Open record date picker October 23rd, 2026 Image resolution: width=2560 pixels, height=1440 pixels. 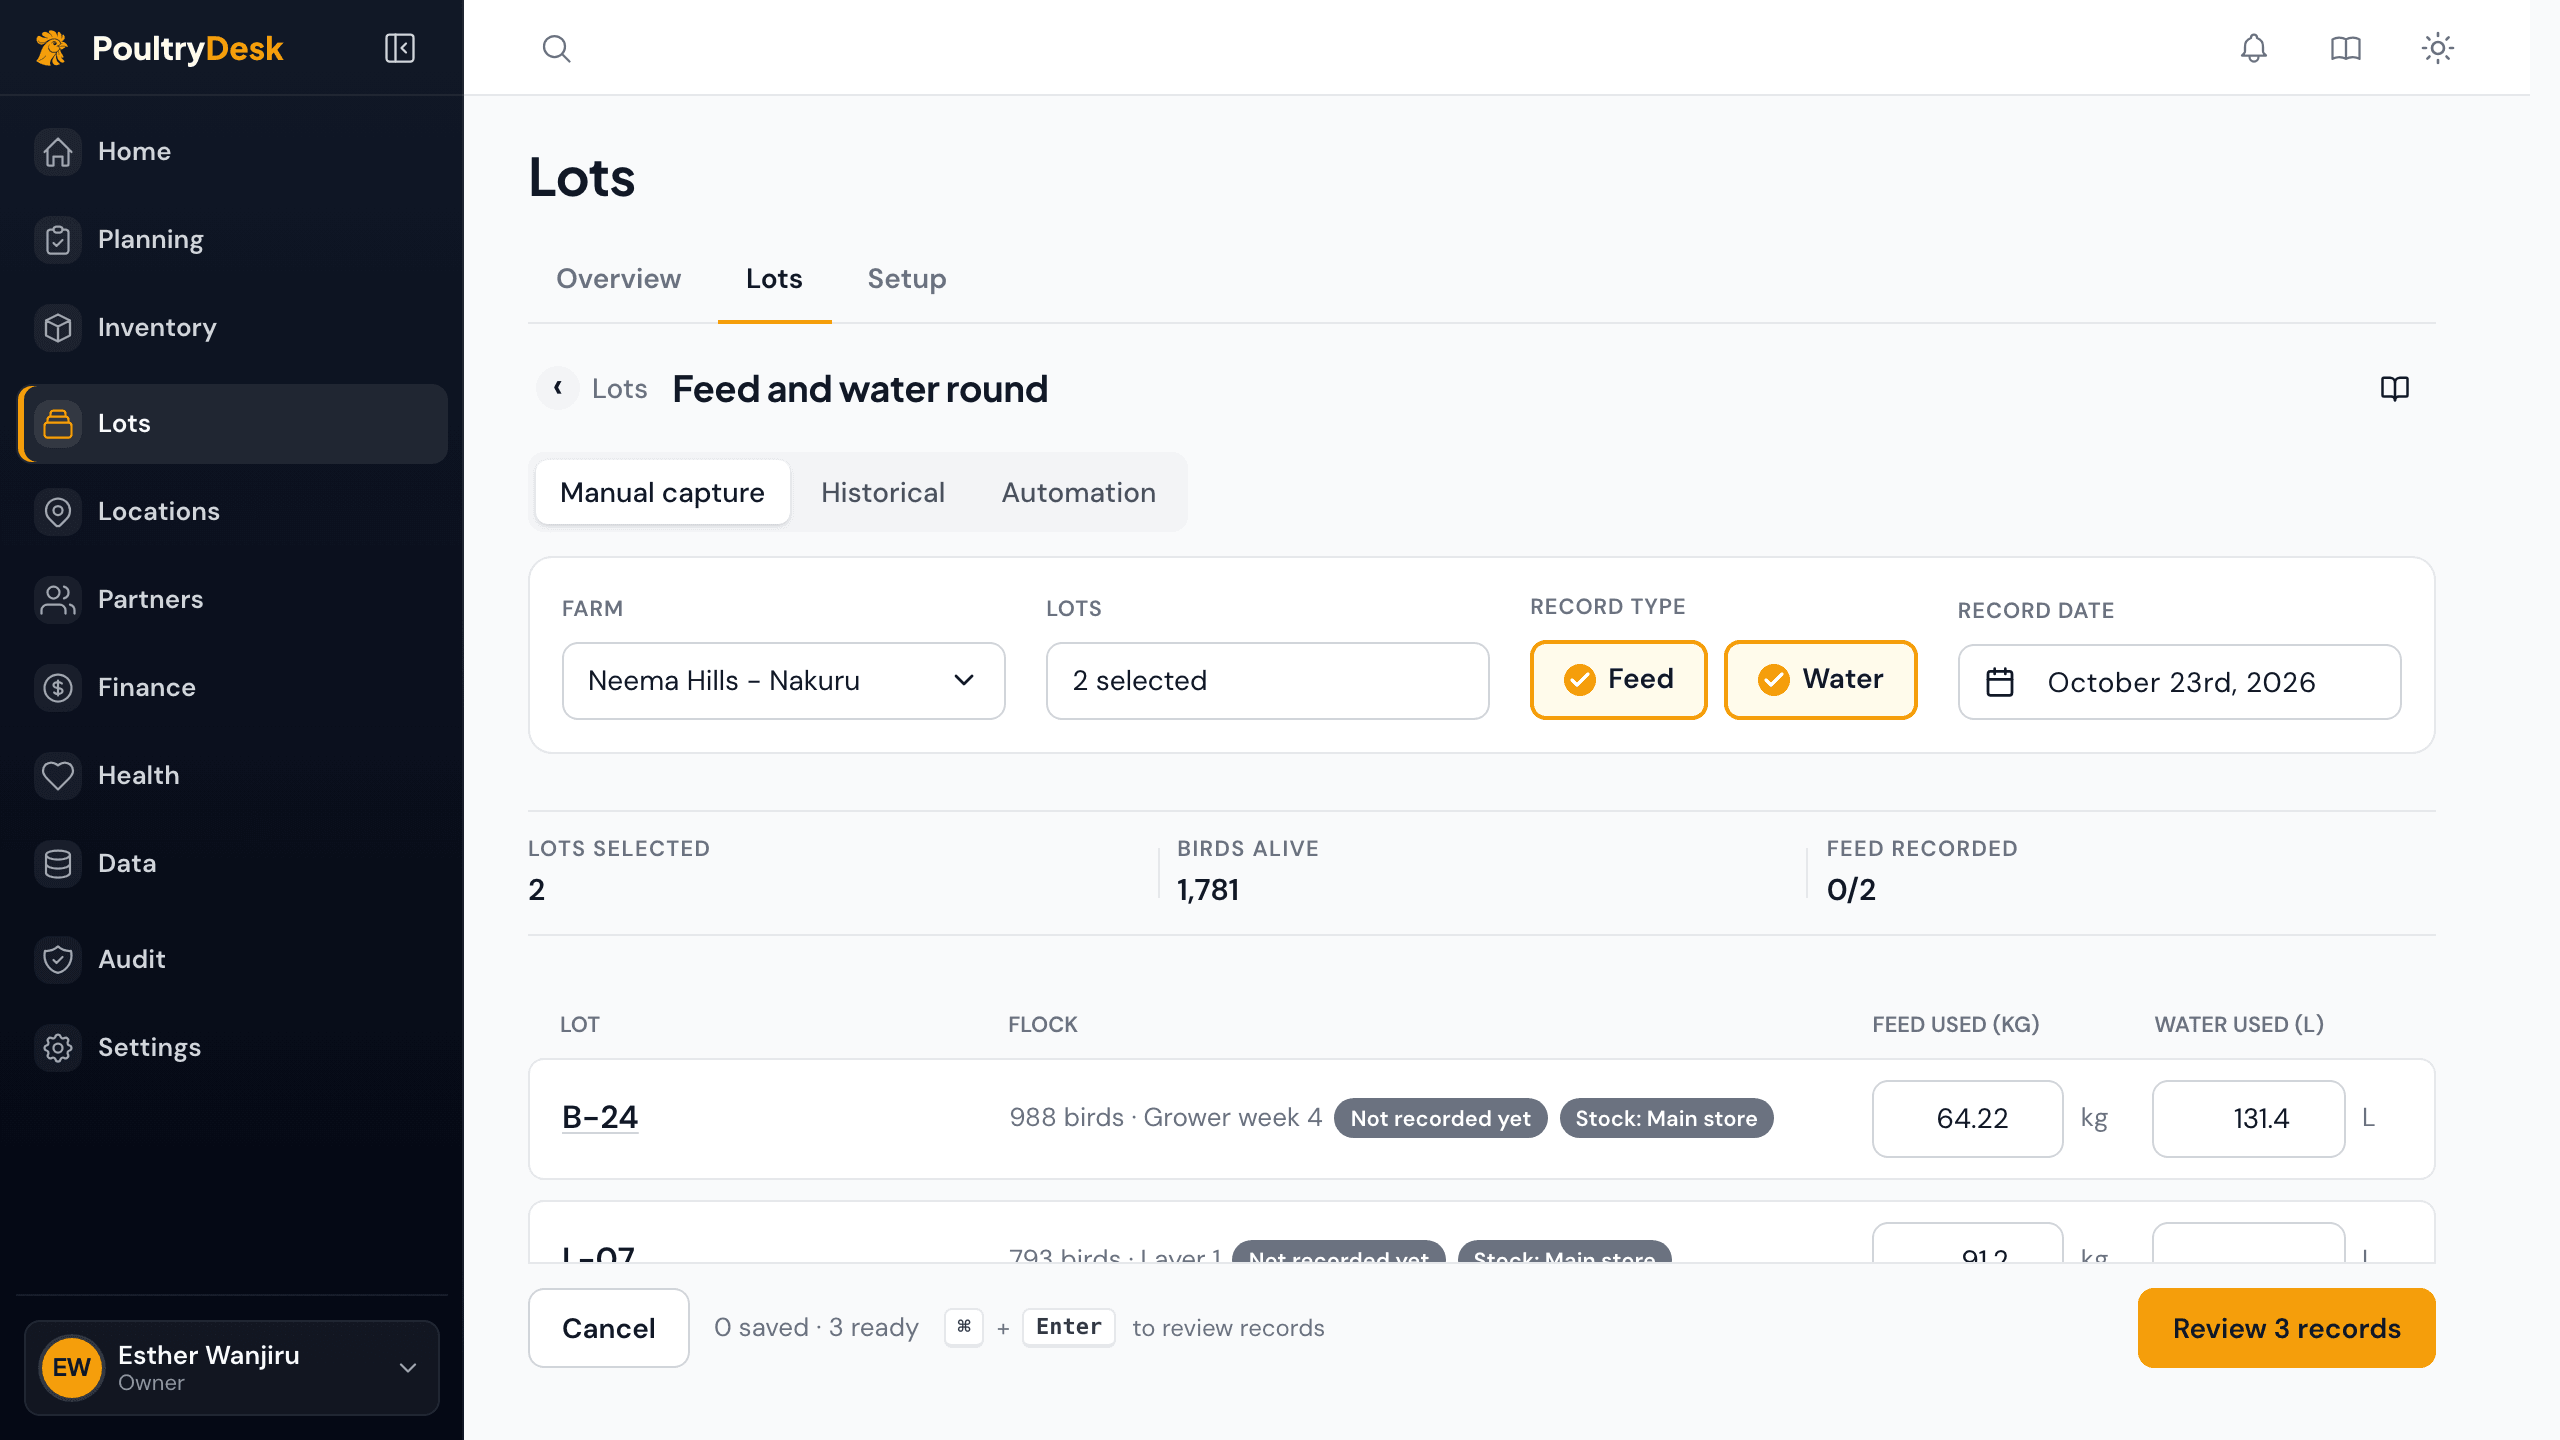2179,682
